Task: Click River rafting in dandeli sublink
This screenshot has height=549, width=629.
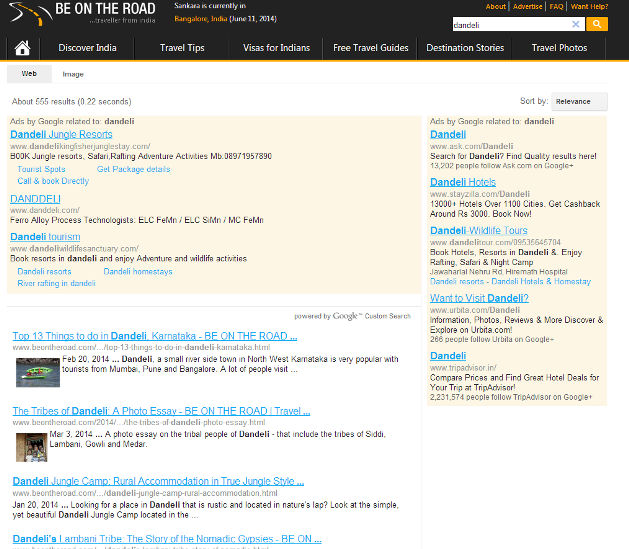Action: click(x=56, y=283)
